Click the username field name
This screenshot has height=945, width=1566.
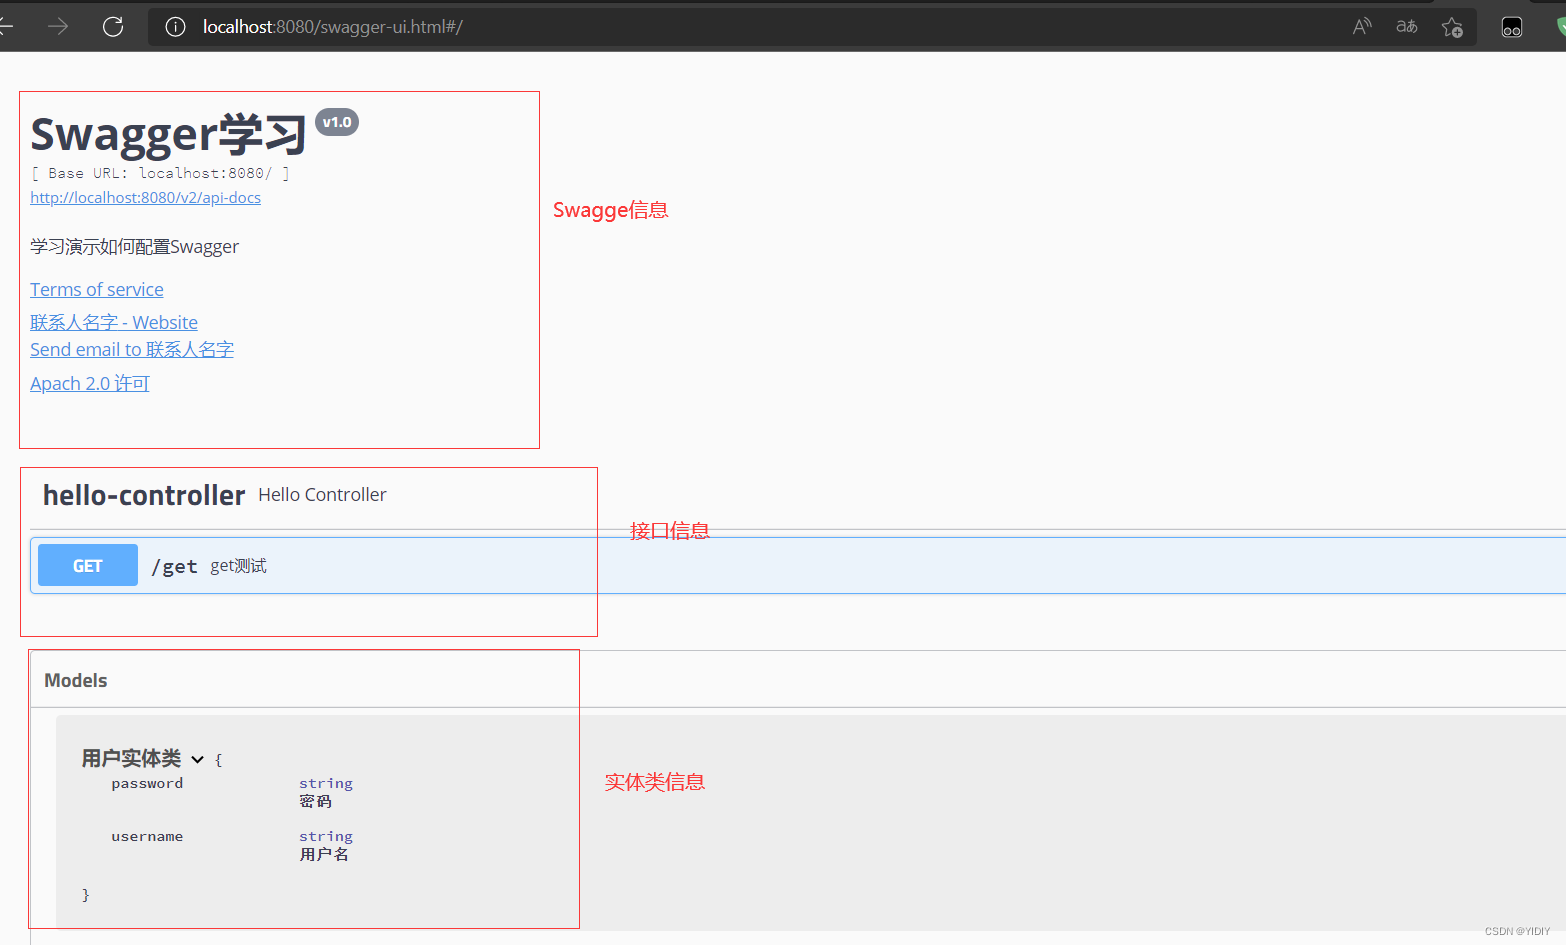pyautogui.click(x=147, y=836)
